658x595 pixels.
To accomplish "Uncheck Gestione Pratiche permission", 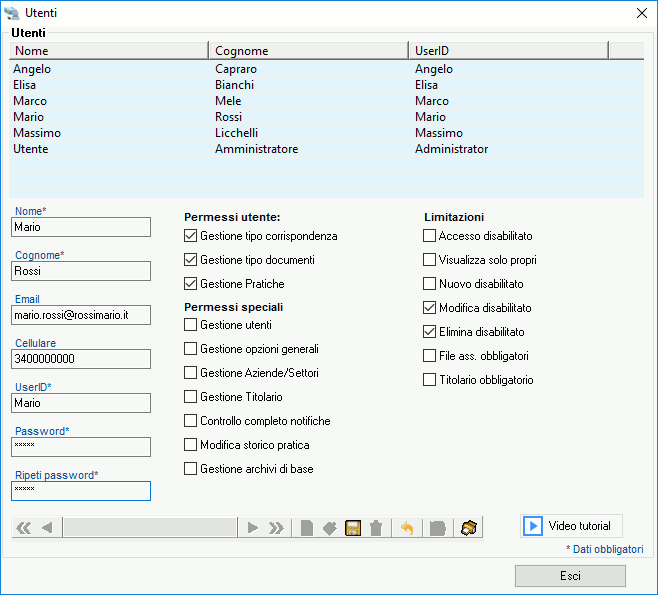I will pyautogui.click(x=191, y=284).
